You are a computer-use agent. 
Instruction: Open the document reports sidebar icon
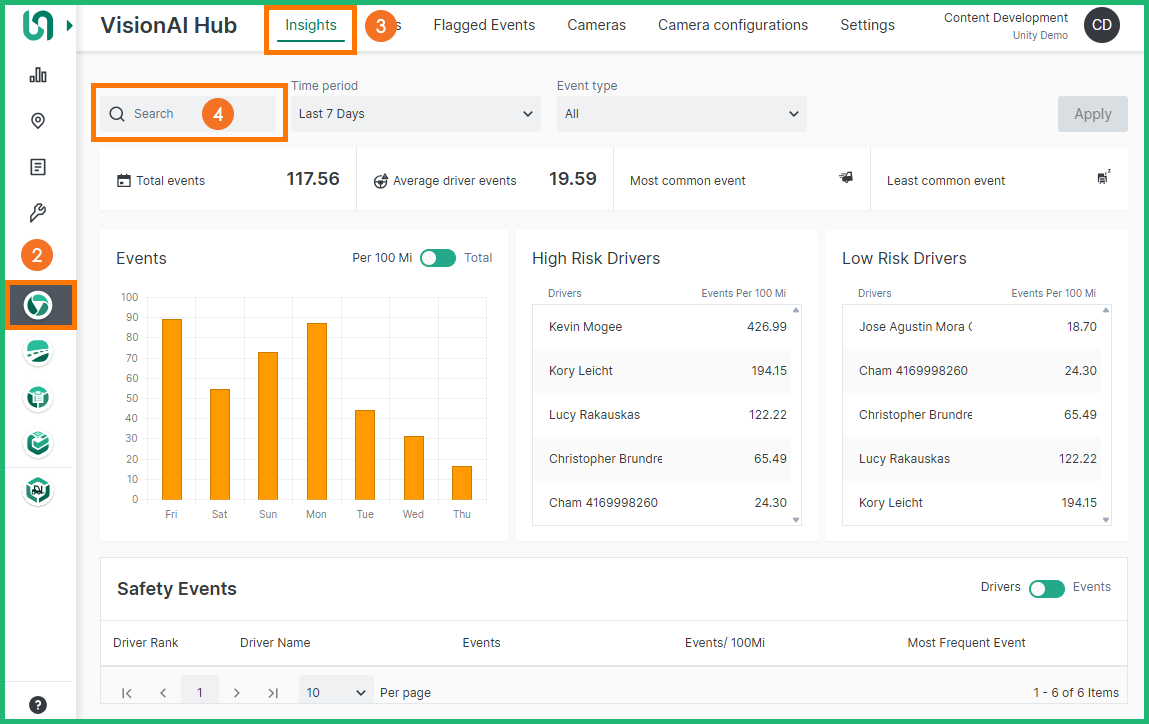point(38,167)
